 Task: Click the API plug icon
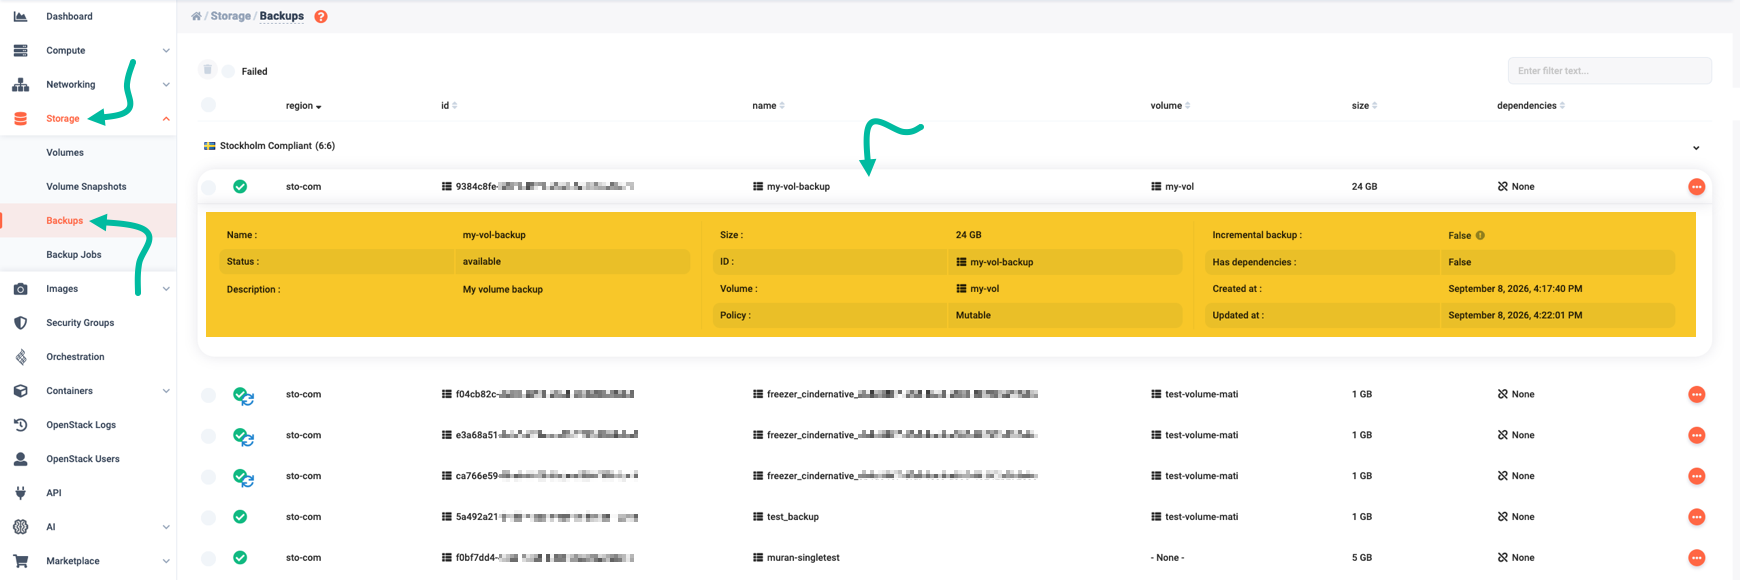tap(20, 492)
